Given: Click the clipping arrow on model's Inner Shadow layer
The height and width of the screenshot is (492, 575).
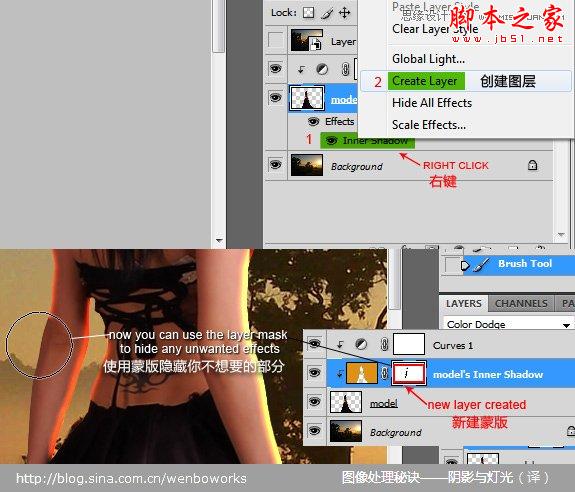Looking at the screenshot, I should [340, 374].
